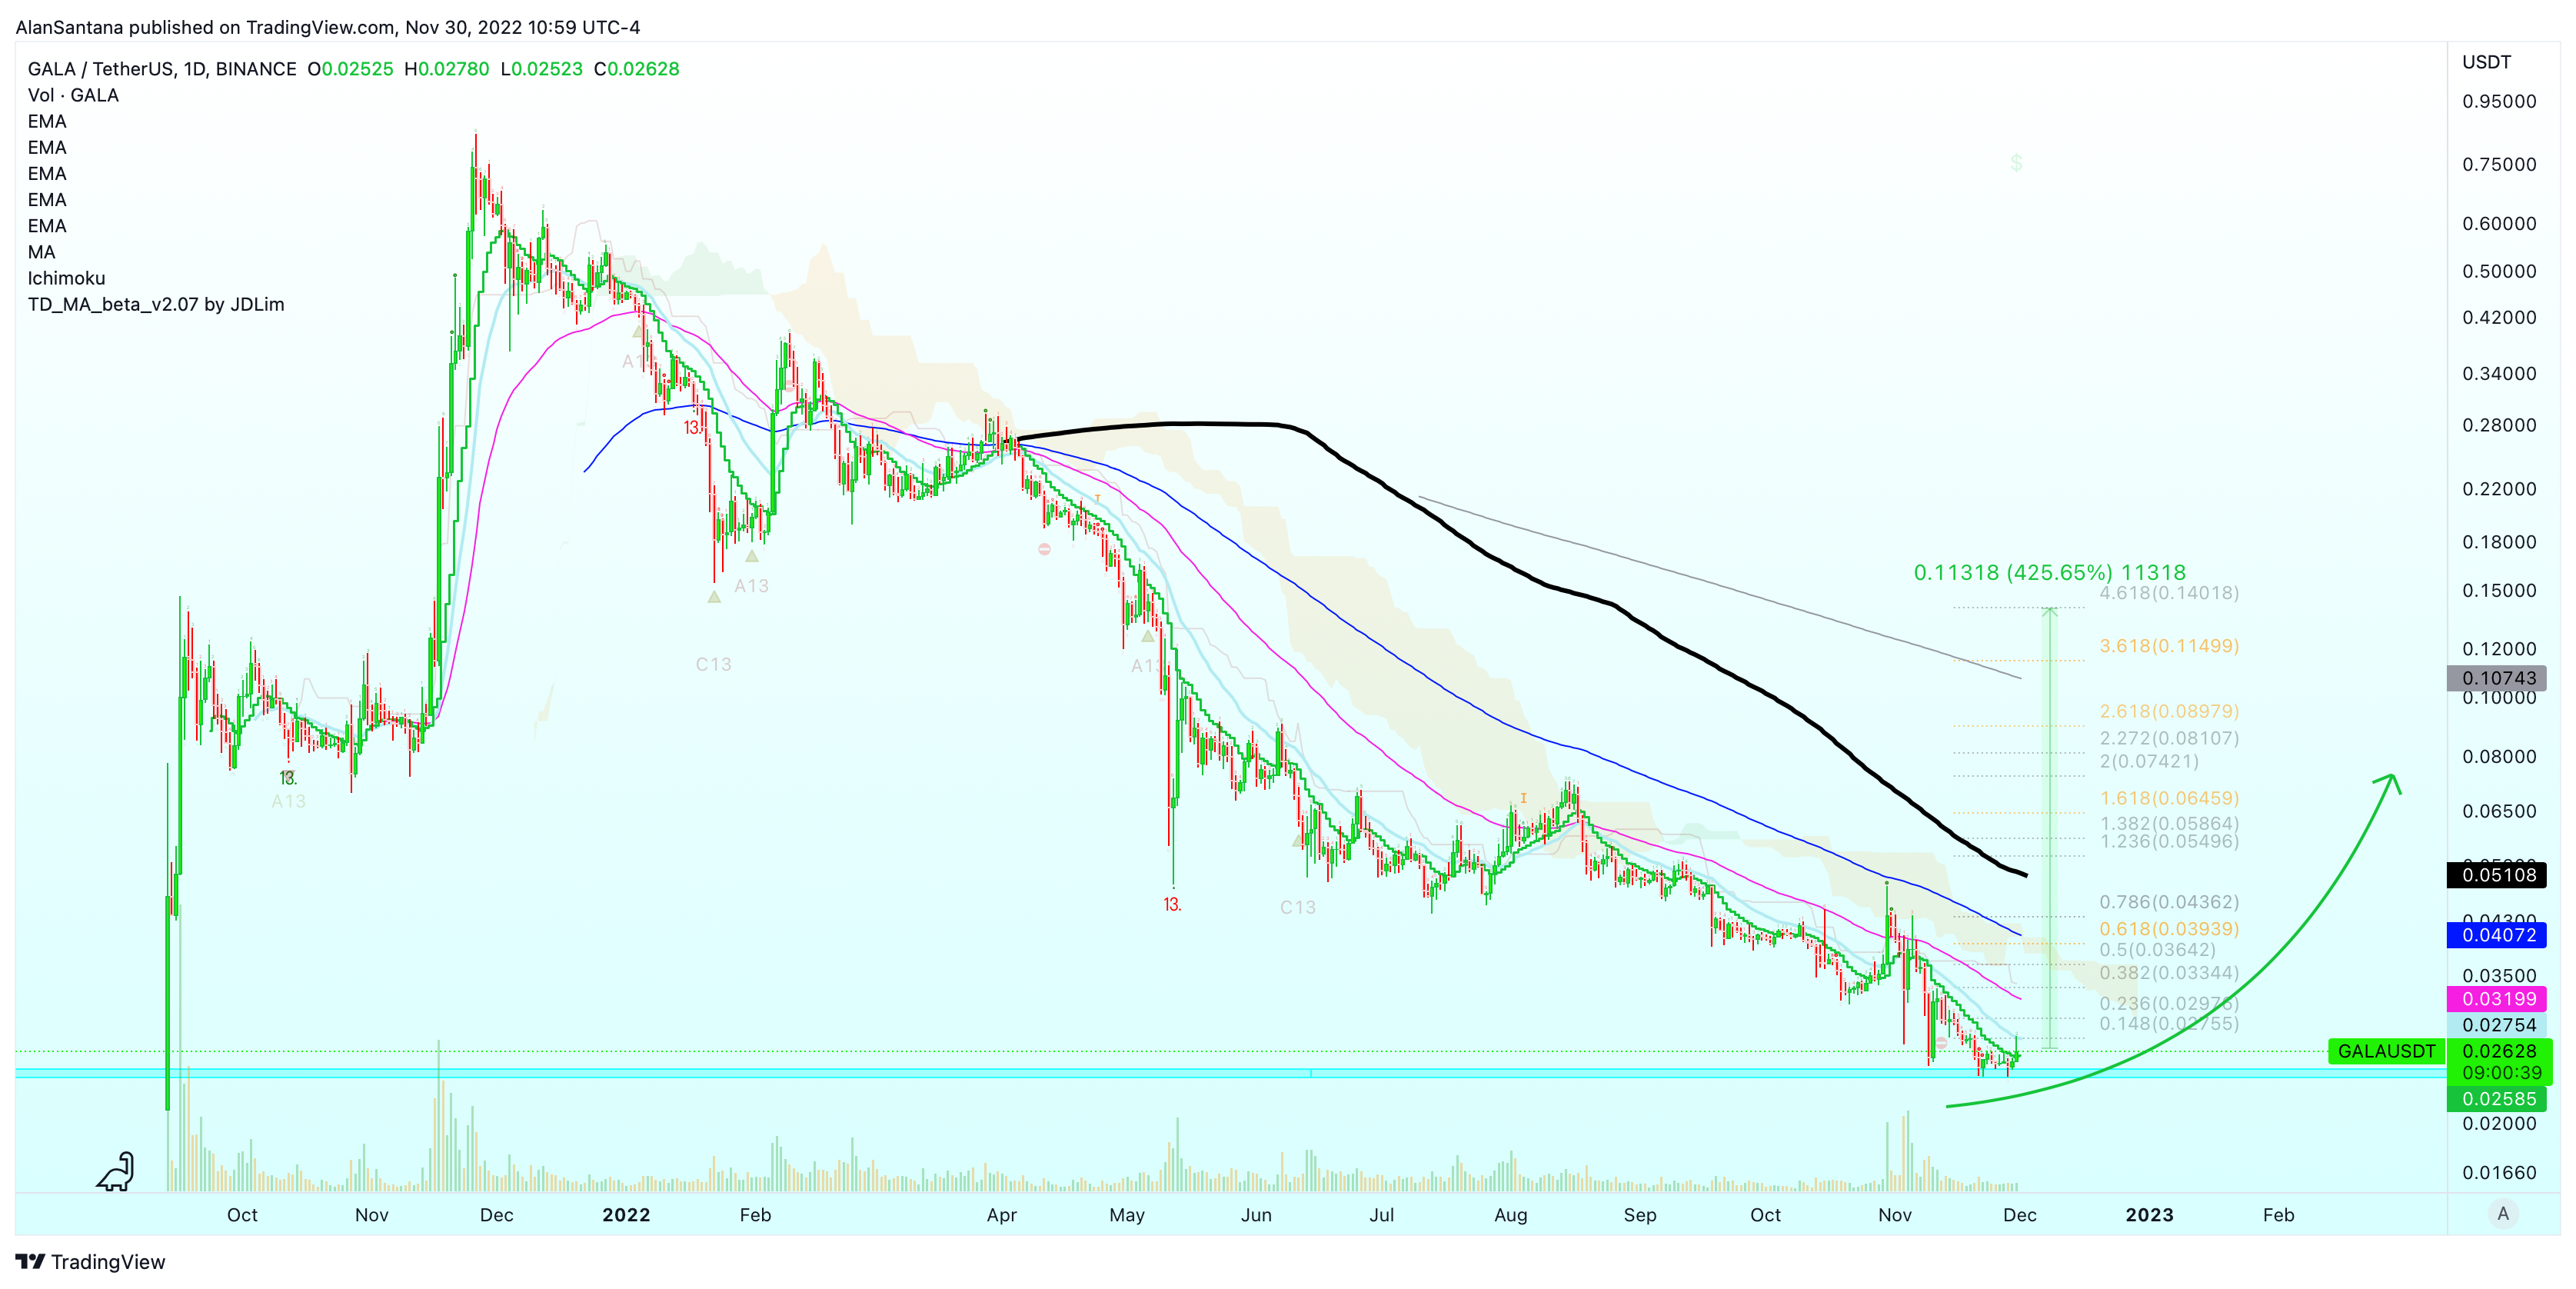Select the TD_MA_beta_v2.07 by JDLim indicator
2576x1289 pixels.
point(156,304)
